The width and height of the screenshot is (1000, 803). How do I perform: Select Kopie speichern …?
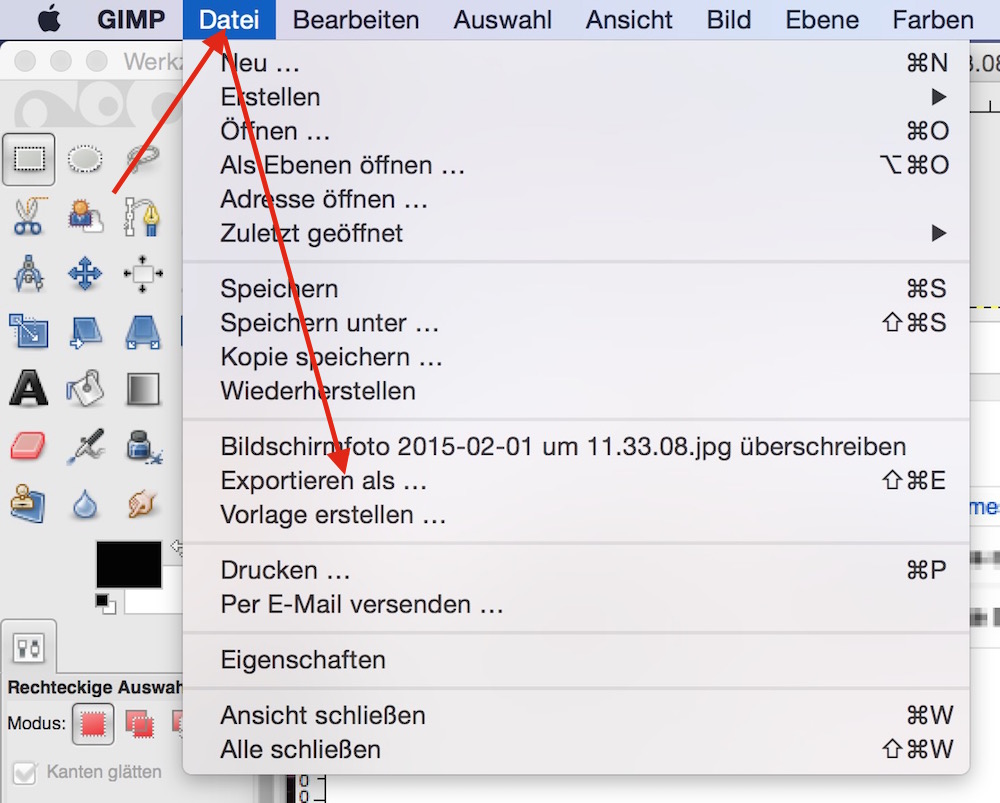coord(576,357)
